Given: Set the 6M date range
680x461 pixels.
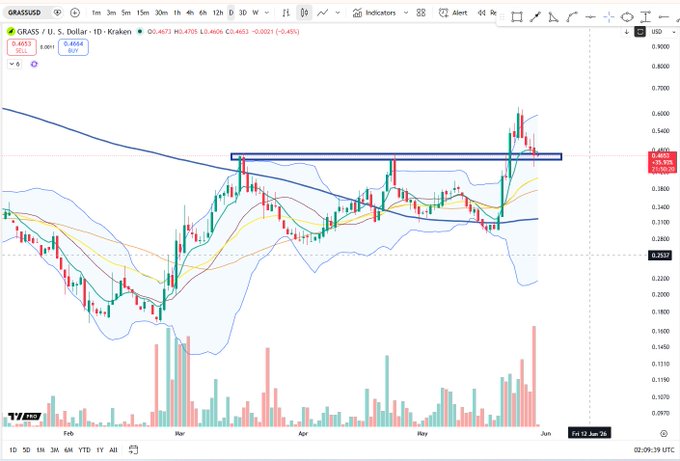Looking at the screenshot, I should 69,450.
